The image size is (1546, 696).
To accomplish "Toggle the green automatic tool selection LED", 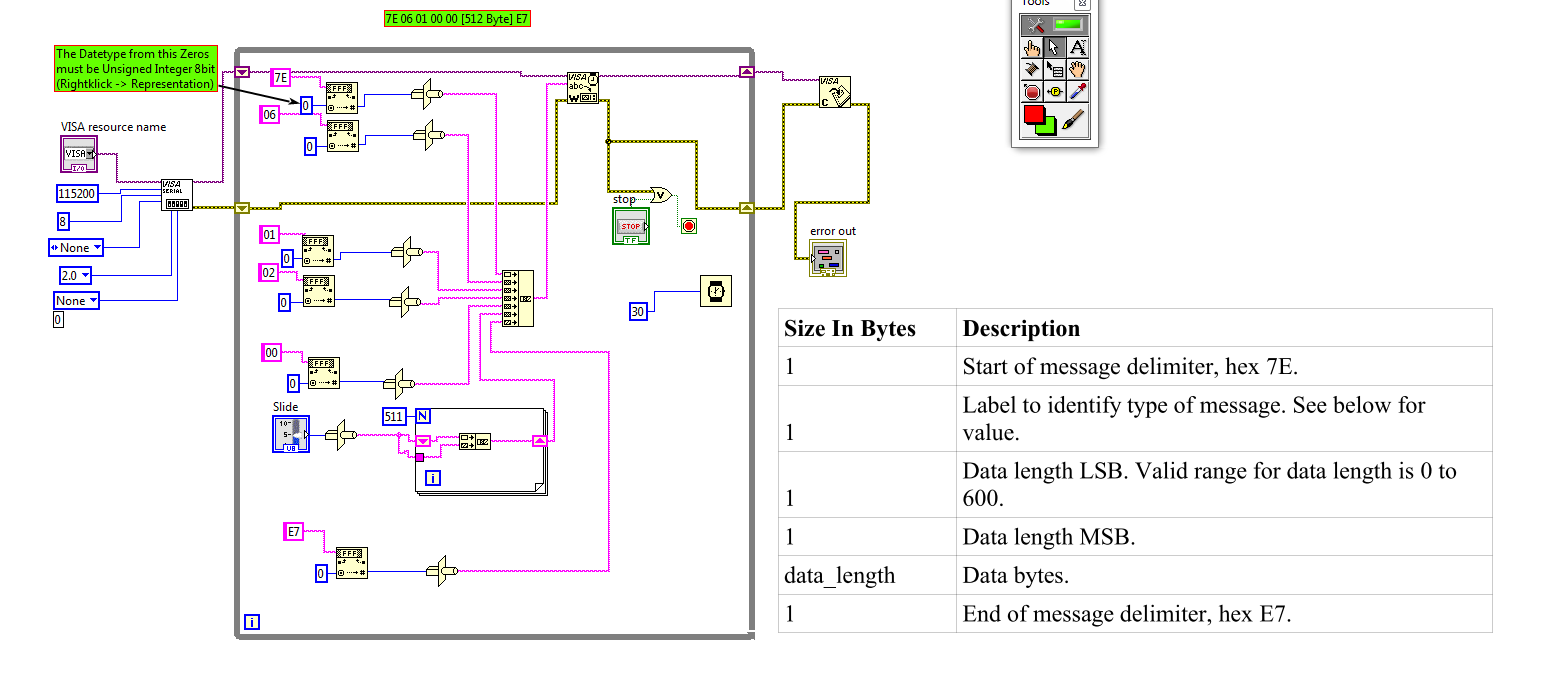I will pos(1069,25).
